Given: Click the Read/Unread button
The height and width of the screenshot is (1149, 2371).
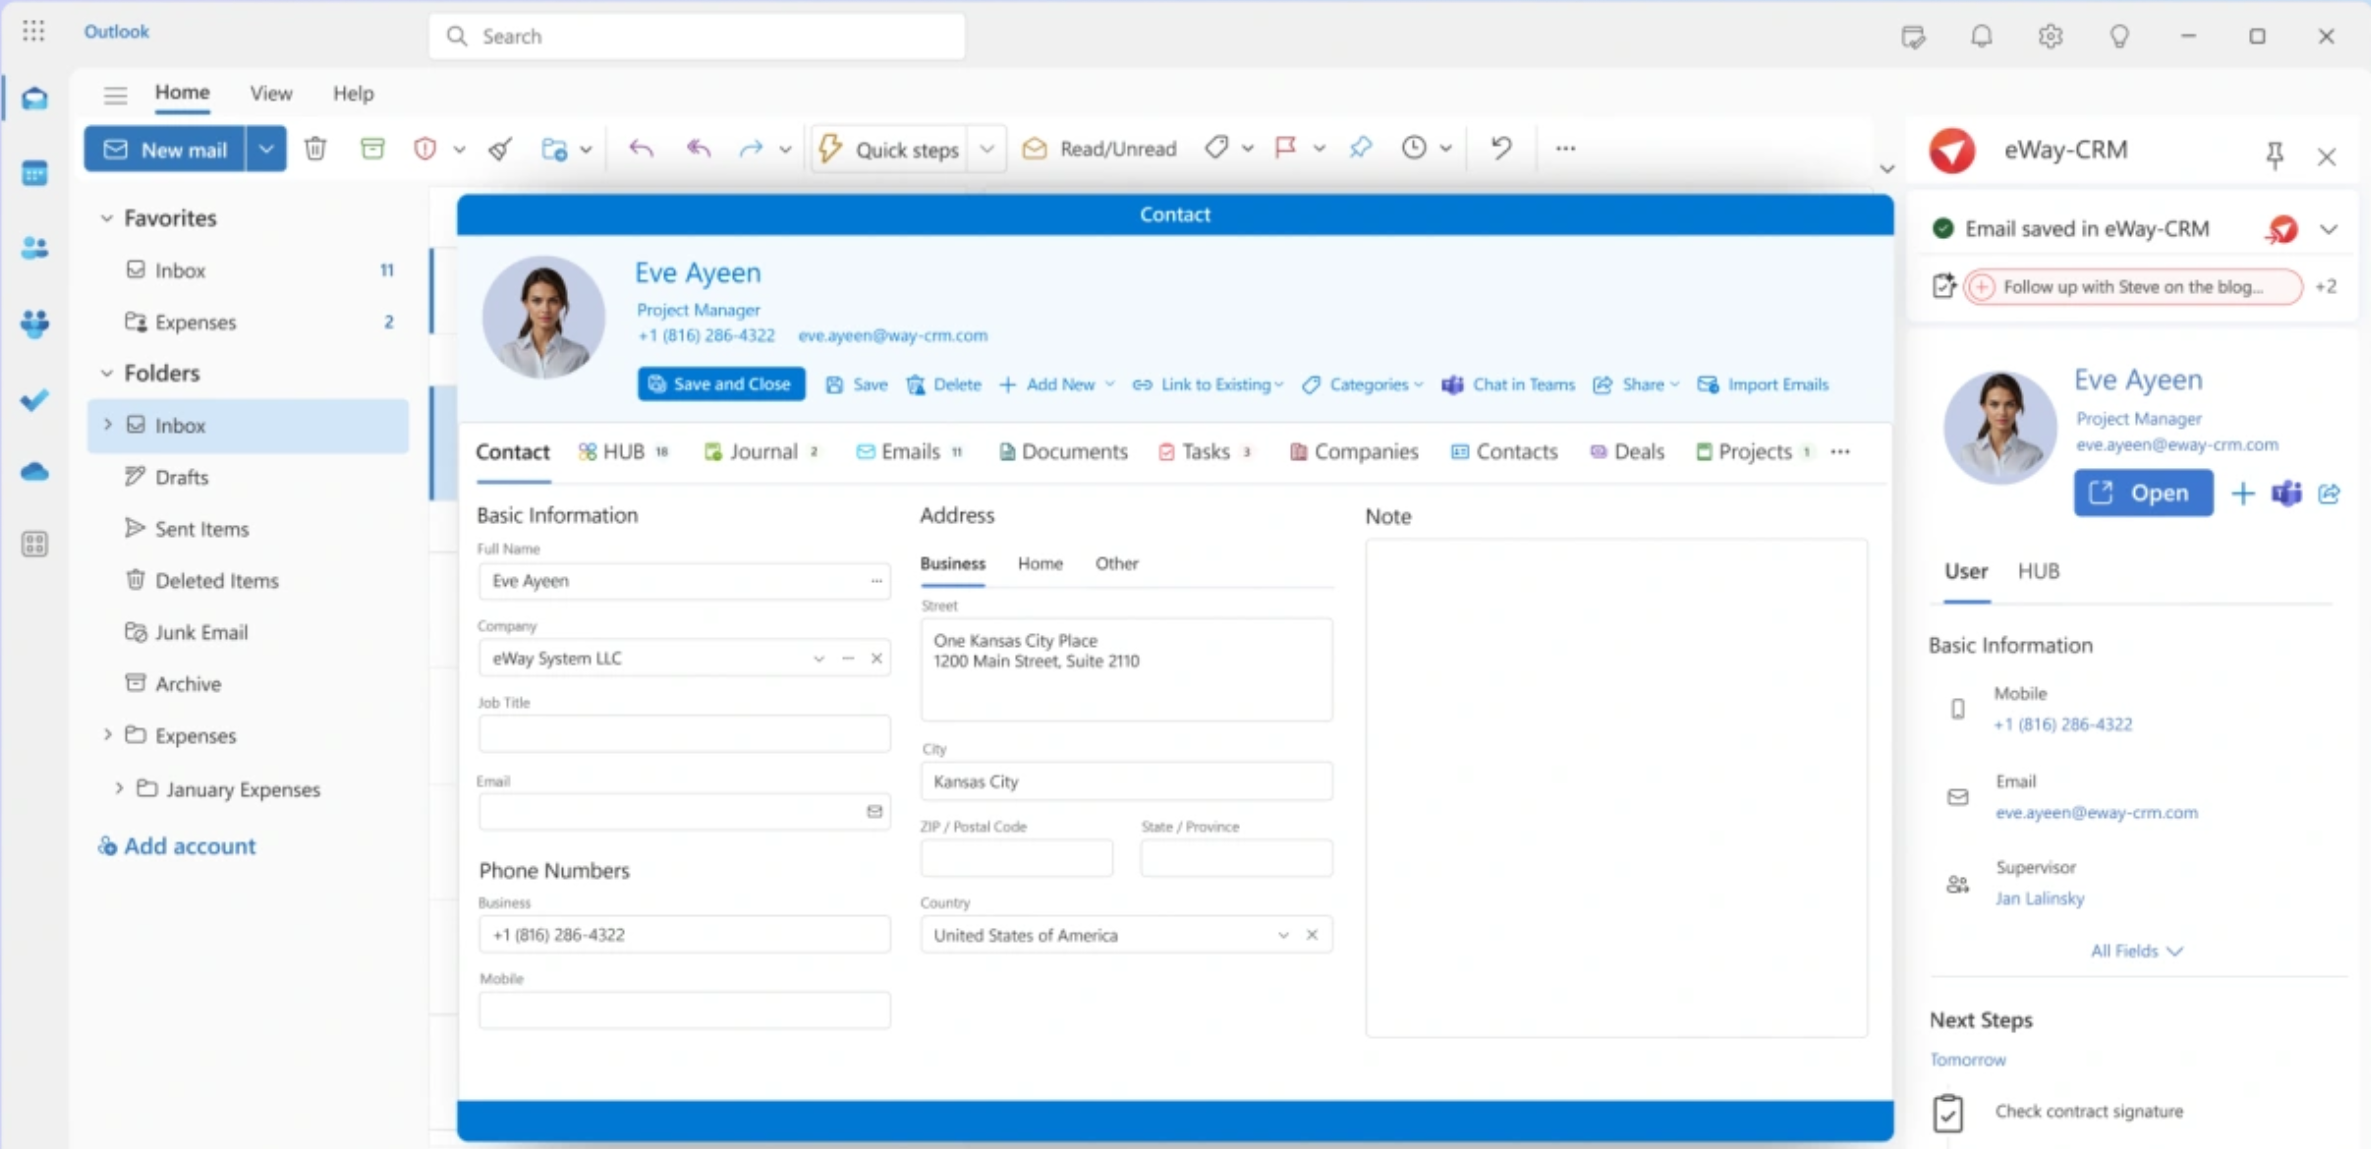Looking at the screenshot, I should tap(1099, 149).
